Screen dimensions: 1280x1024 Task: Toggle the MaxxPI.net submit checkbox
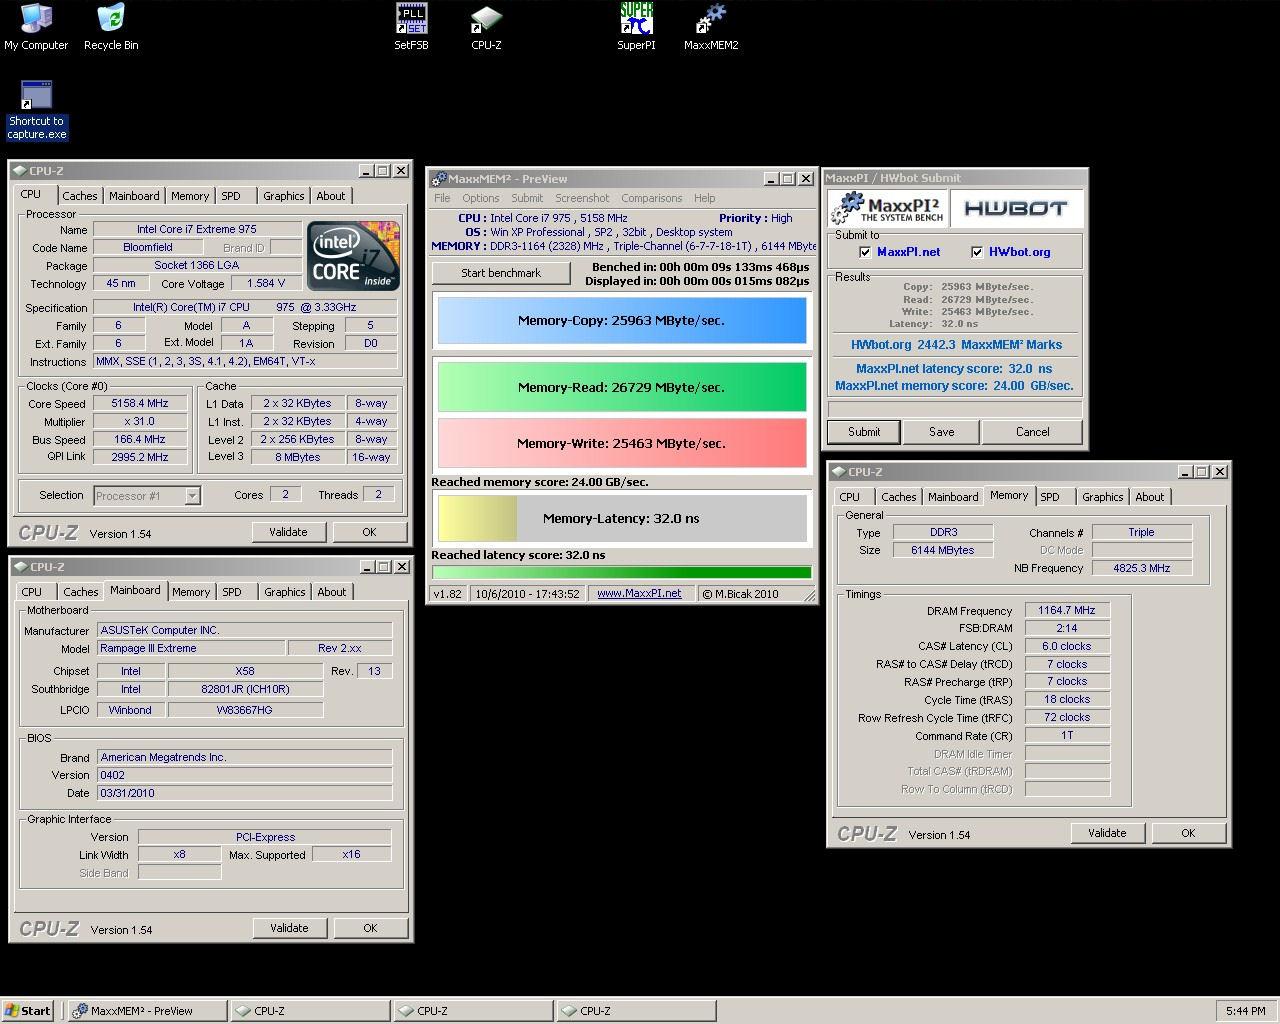tap(865, 252)
